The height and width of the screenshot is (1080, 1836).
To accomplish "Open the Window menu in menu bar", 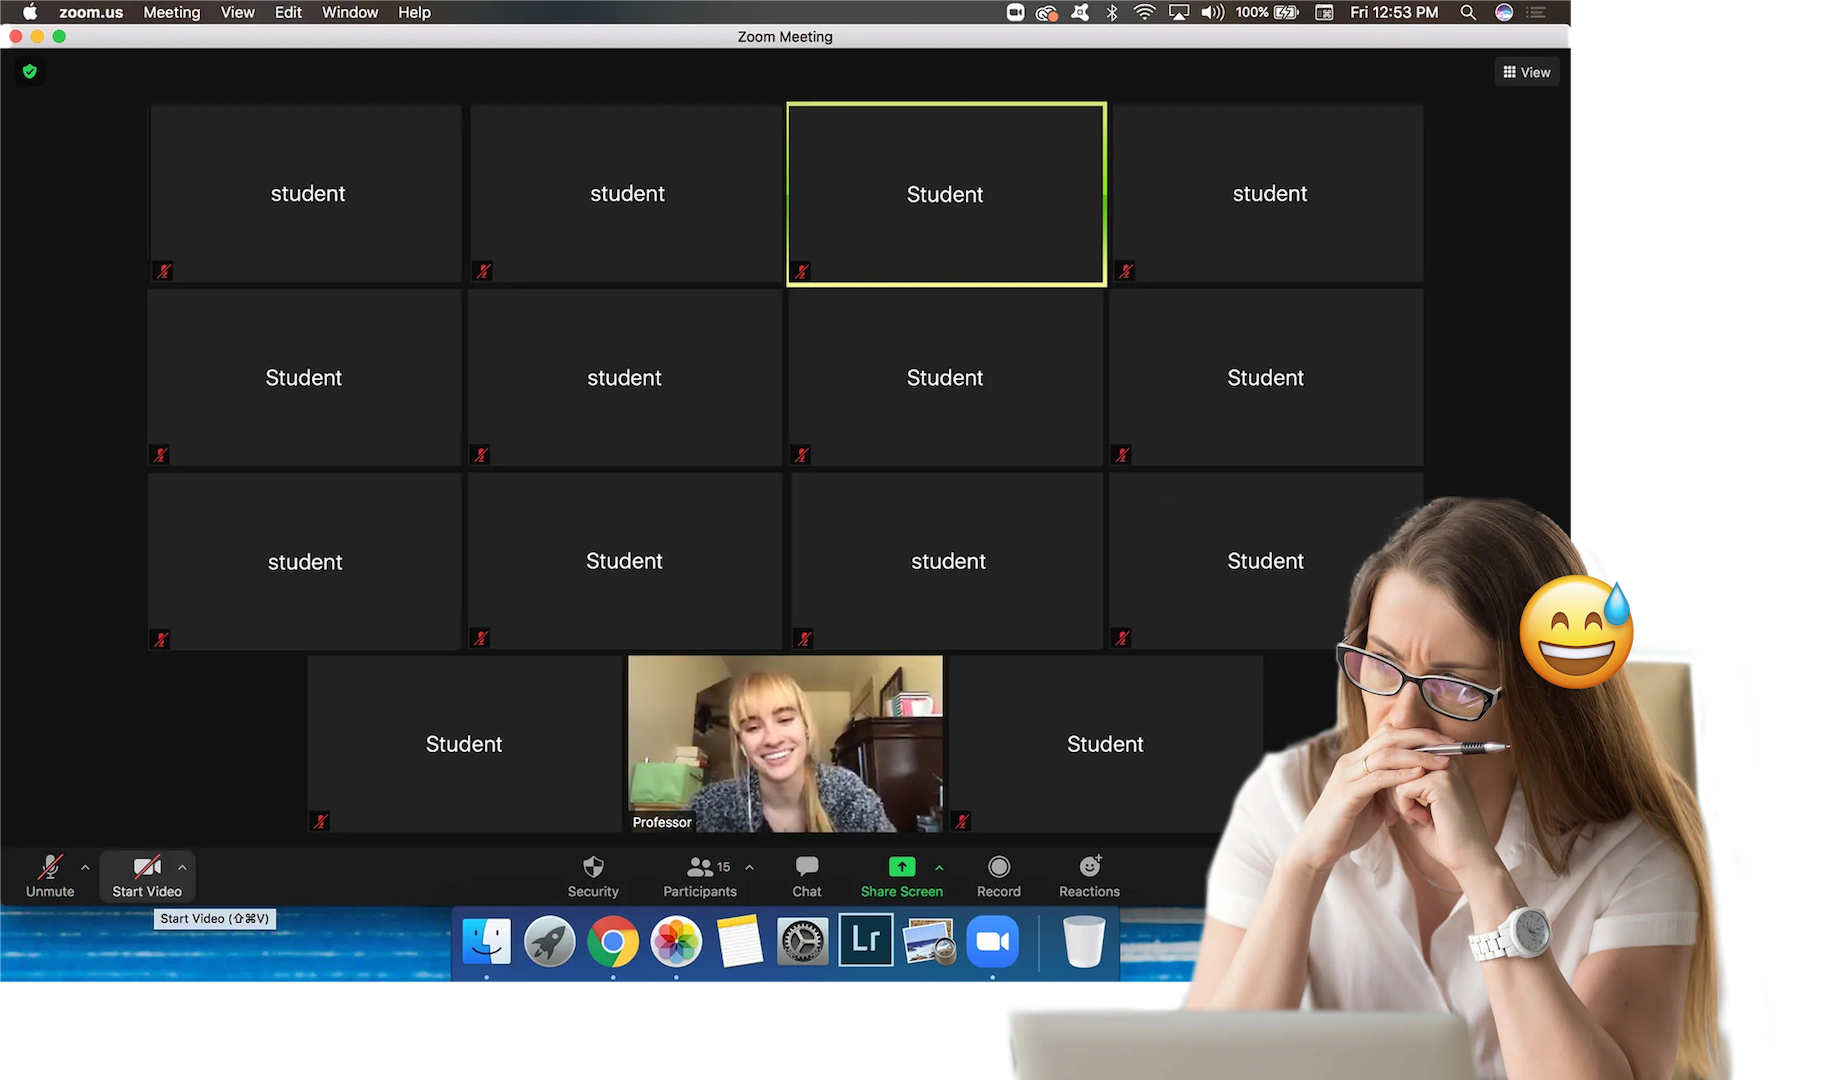I will [x=349, y=12].
